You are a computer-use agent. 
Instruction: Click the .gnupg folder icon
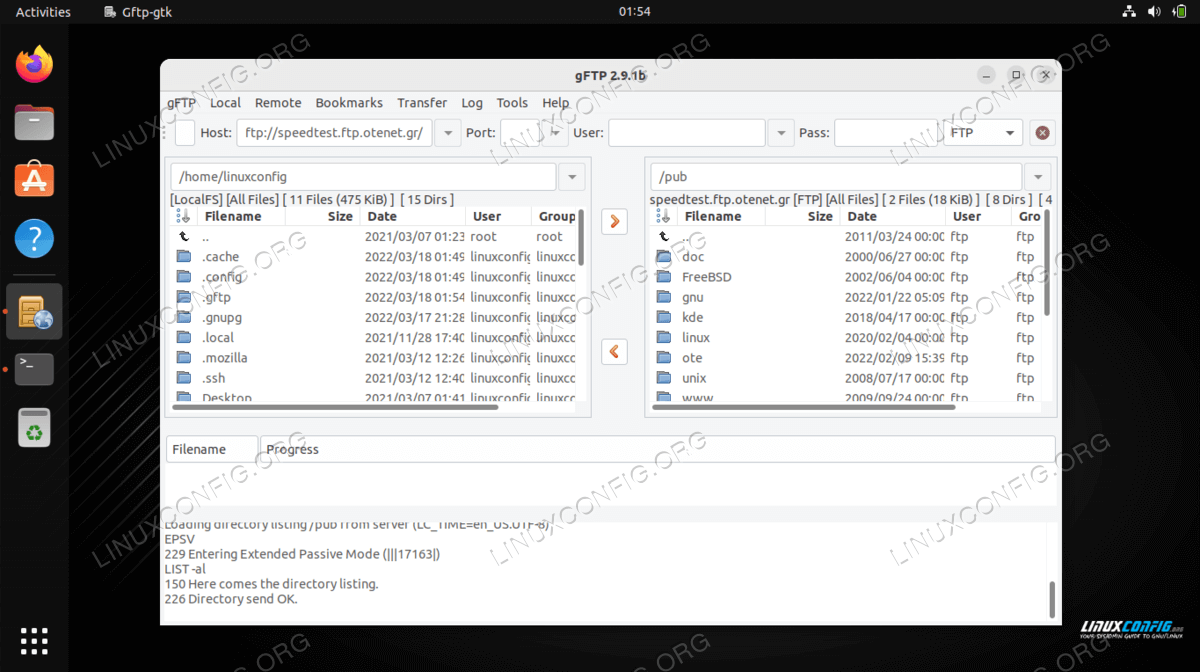click(x=183, y=317)
